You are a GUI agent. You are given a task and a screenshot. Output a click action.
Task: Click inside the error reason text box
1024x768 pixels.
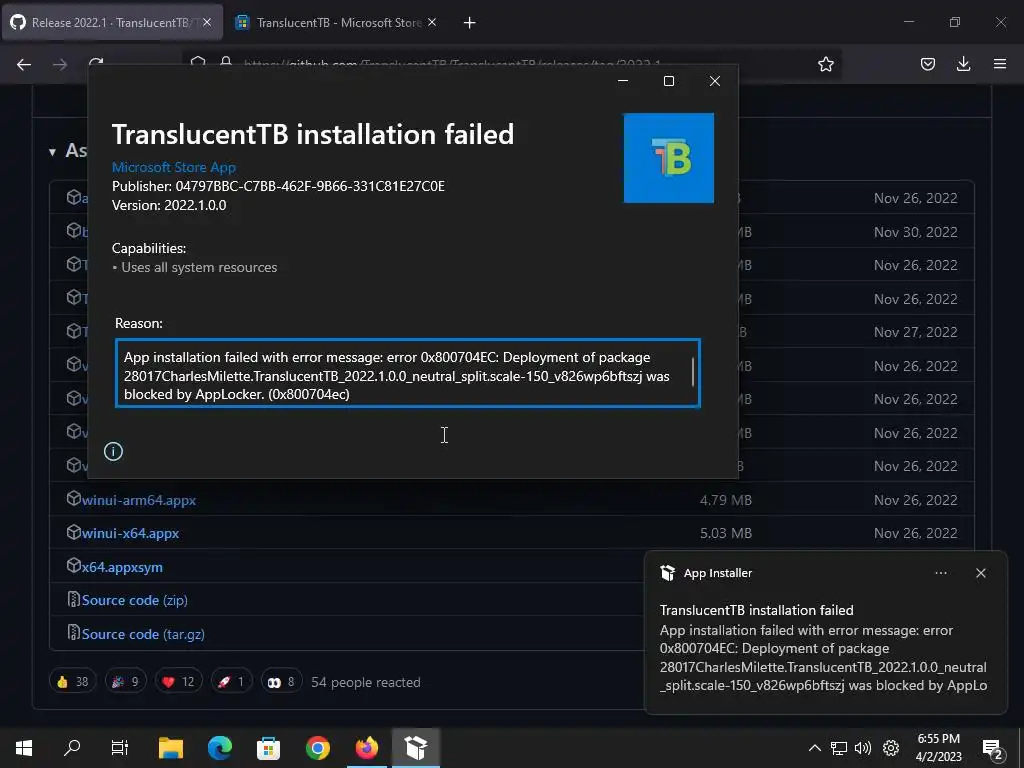408,373
